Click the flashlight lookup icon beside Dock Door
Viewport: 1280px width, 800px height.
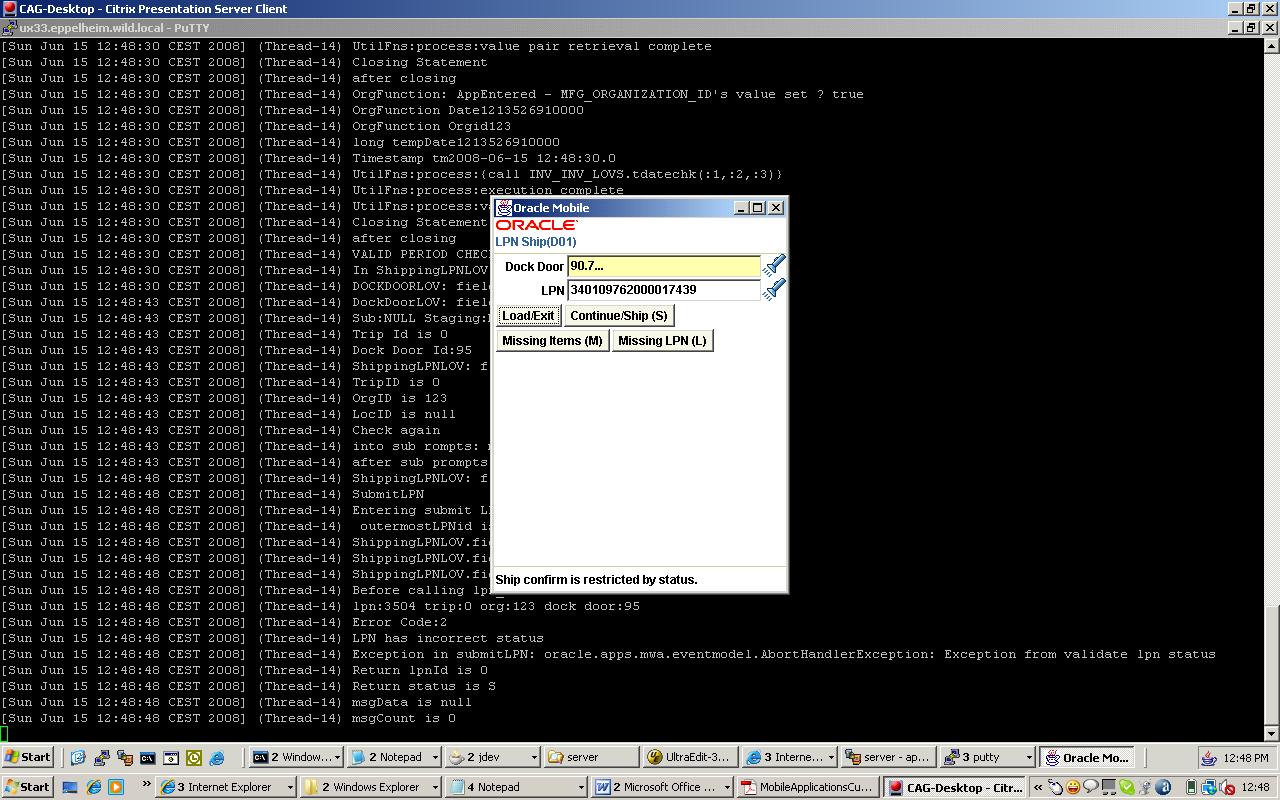pyautogui.click(x=774, y=265)
